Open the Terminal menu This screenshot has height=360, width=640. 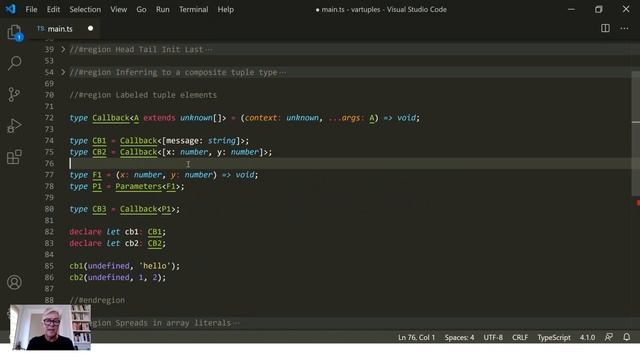(x=193, y=9)
